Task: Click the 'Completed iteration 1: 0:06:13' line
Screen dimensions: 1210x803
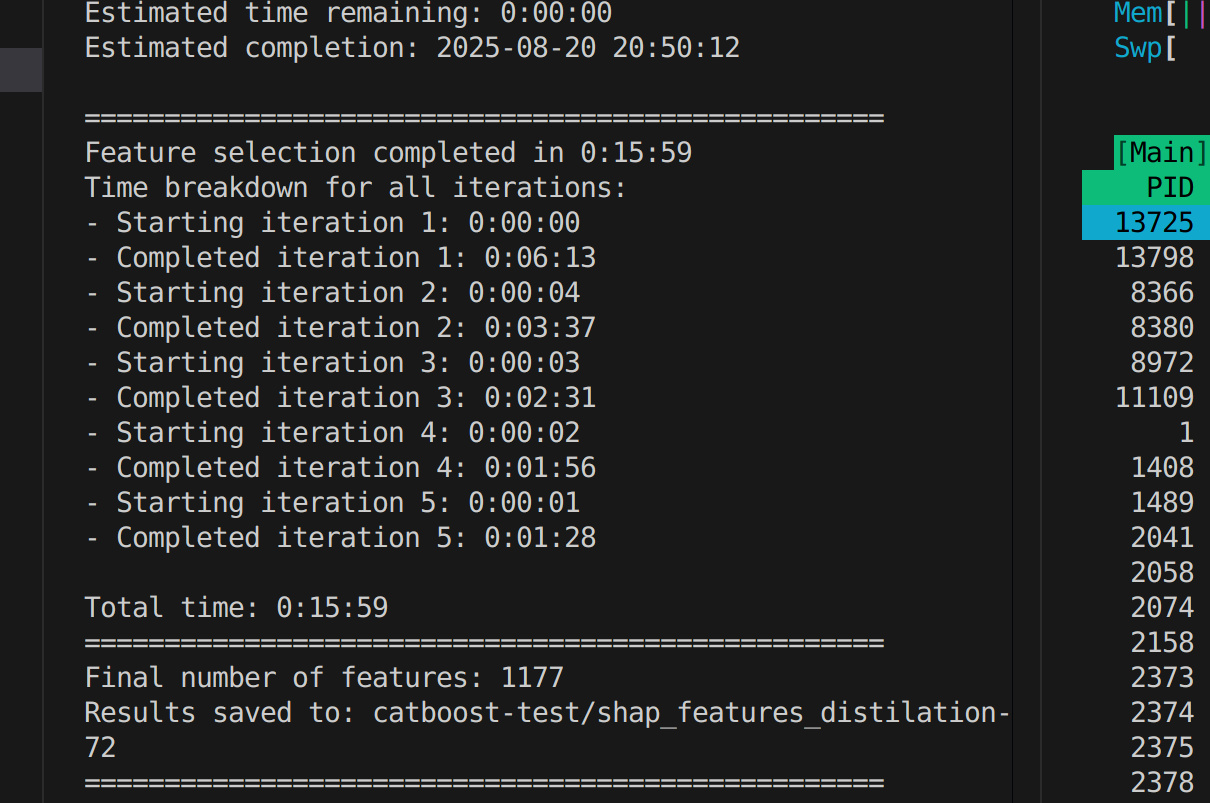Action: pos(340,258)
